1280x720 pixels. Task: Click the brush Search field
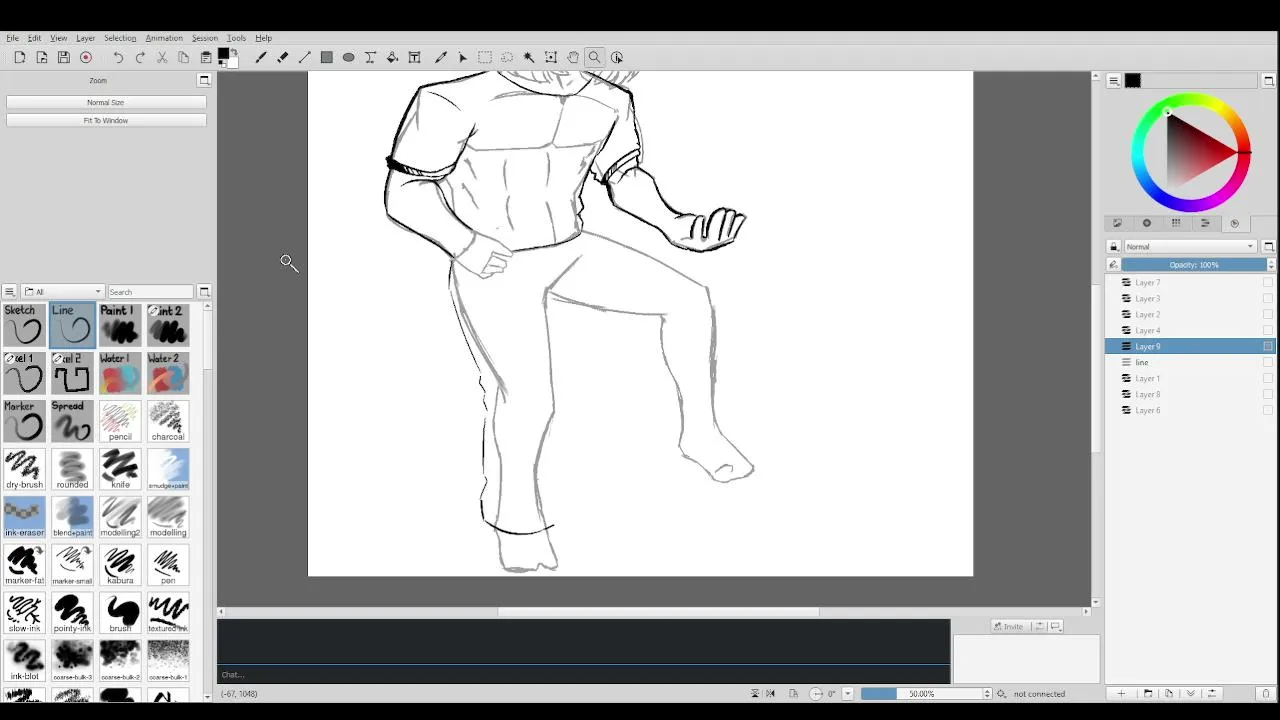coord(150,292)
